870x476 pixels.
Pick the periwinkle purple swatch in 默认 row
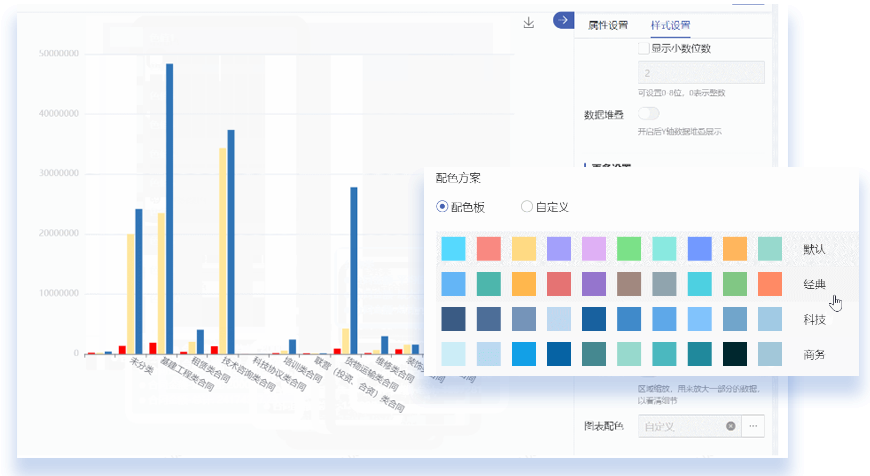tap(559, 249)
